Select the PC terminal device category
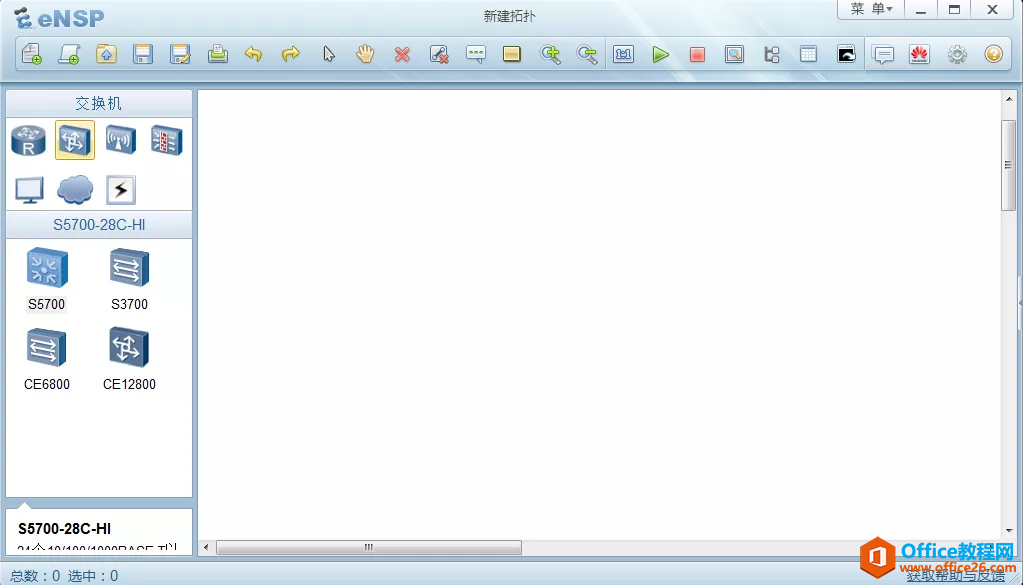The image size is (1023, 585). click(x=29, y=190)
